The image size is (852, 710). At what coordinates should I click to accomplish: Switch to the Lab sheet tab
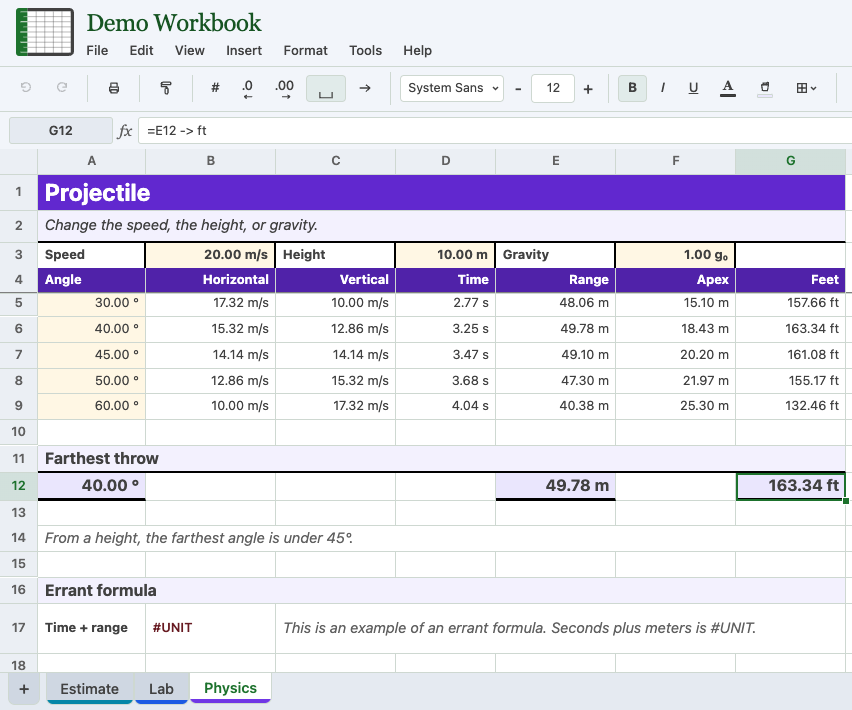tap(161, 689)
